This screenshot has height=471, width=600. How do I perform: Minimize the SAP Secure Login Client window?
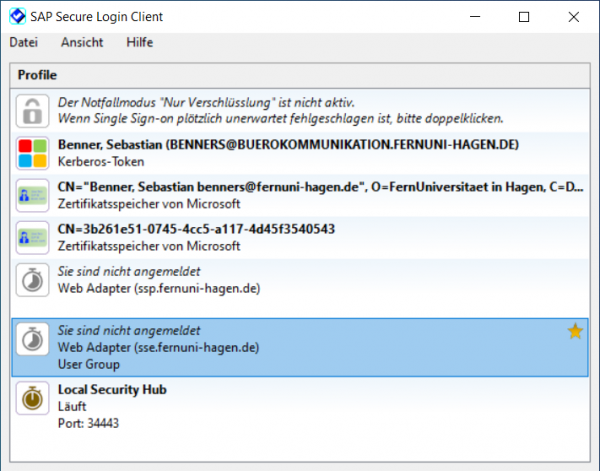(x=475, y=17)
